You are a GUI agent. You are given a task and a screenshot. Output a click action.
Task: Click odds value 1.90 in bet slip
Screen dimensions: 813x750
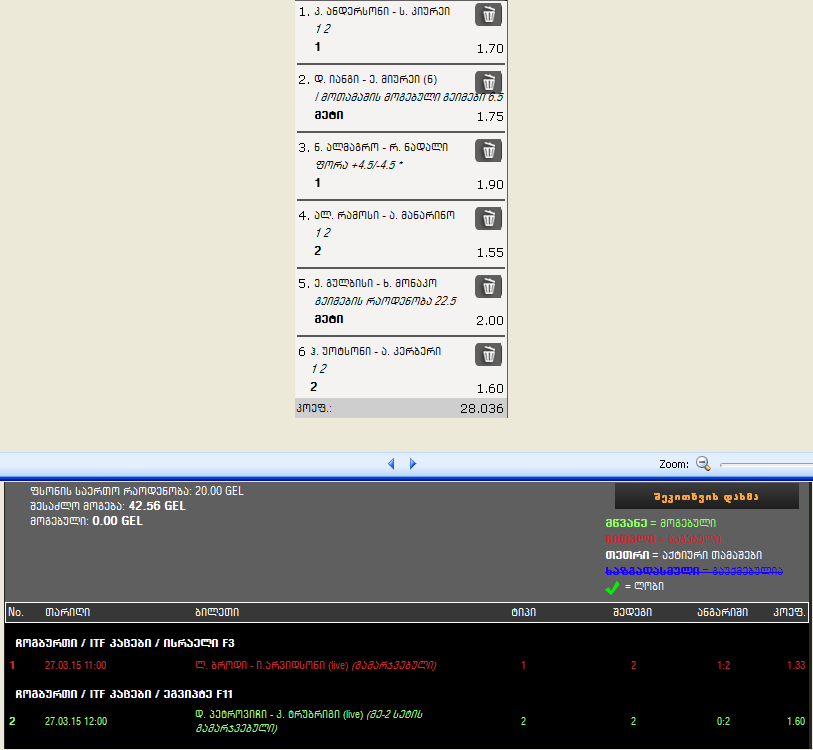(490, 185)
